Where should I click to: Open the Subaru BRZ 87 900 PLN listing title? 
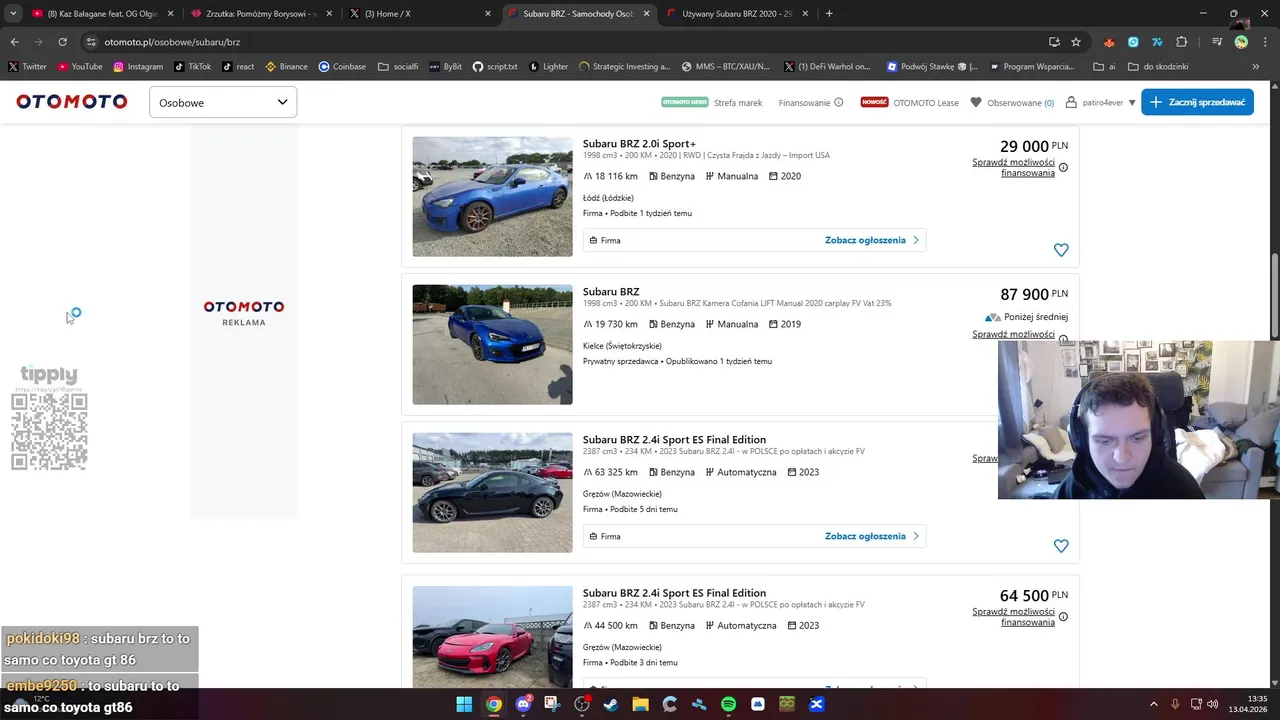[x=611, y=292]
